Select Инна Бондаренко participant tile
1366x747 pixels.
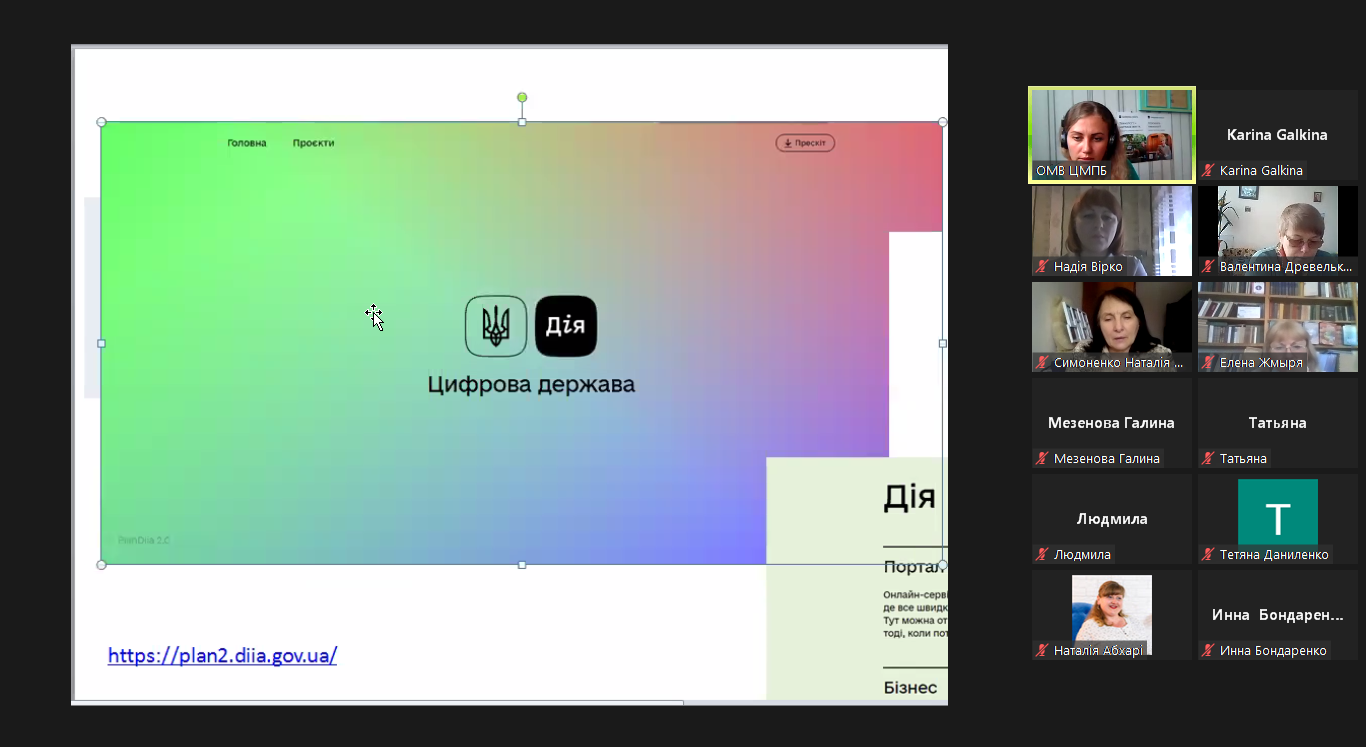click(x=1278, y=615)
